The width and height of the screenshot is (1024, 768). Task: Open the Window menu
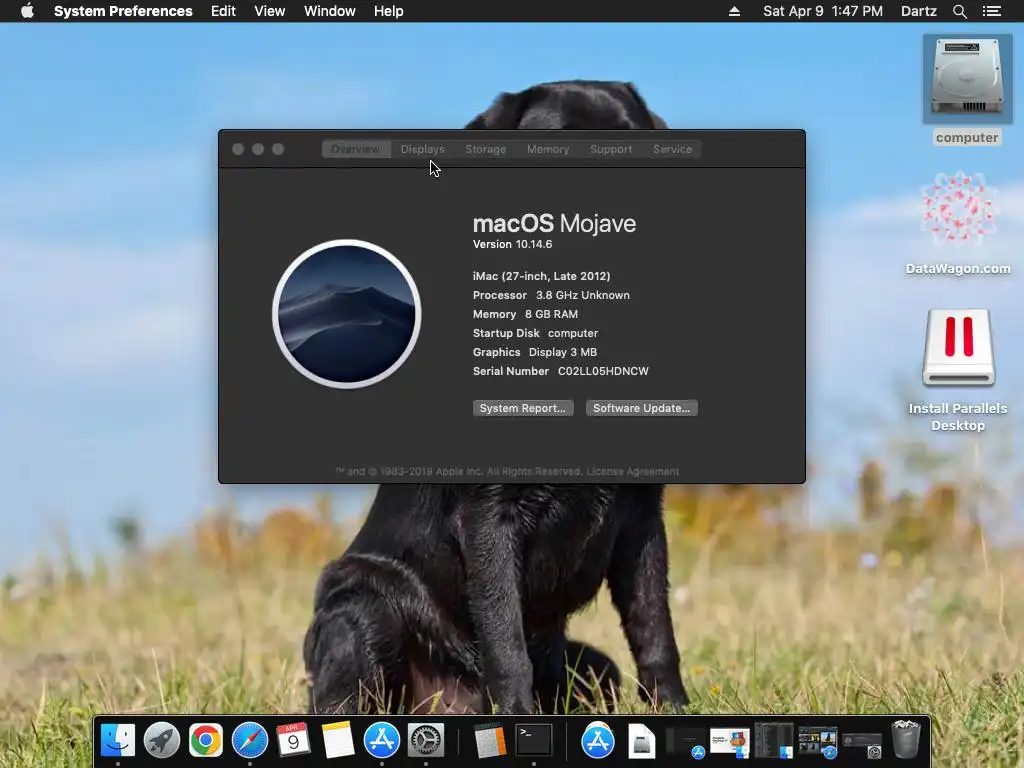329,11
